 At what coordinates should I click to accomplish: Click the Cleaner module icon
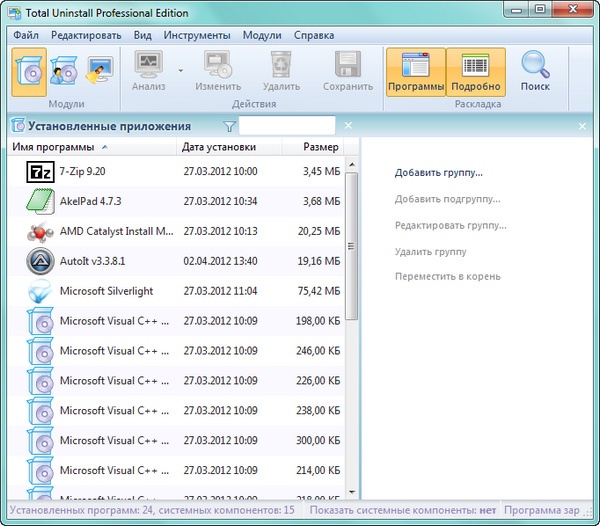point(100,71)
